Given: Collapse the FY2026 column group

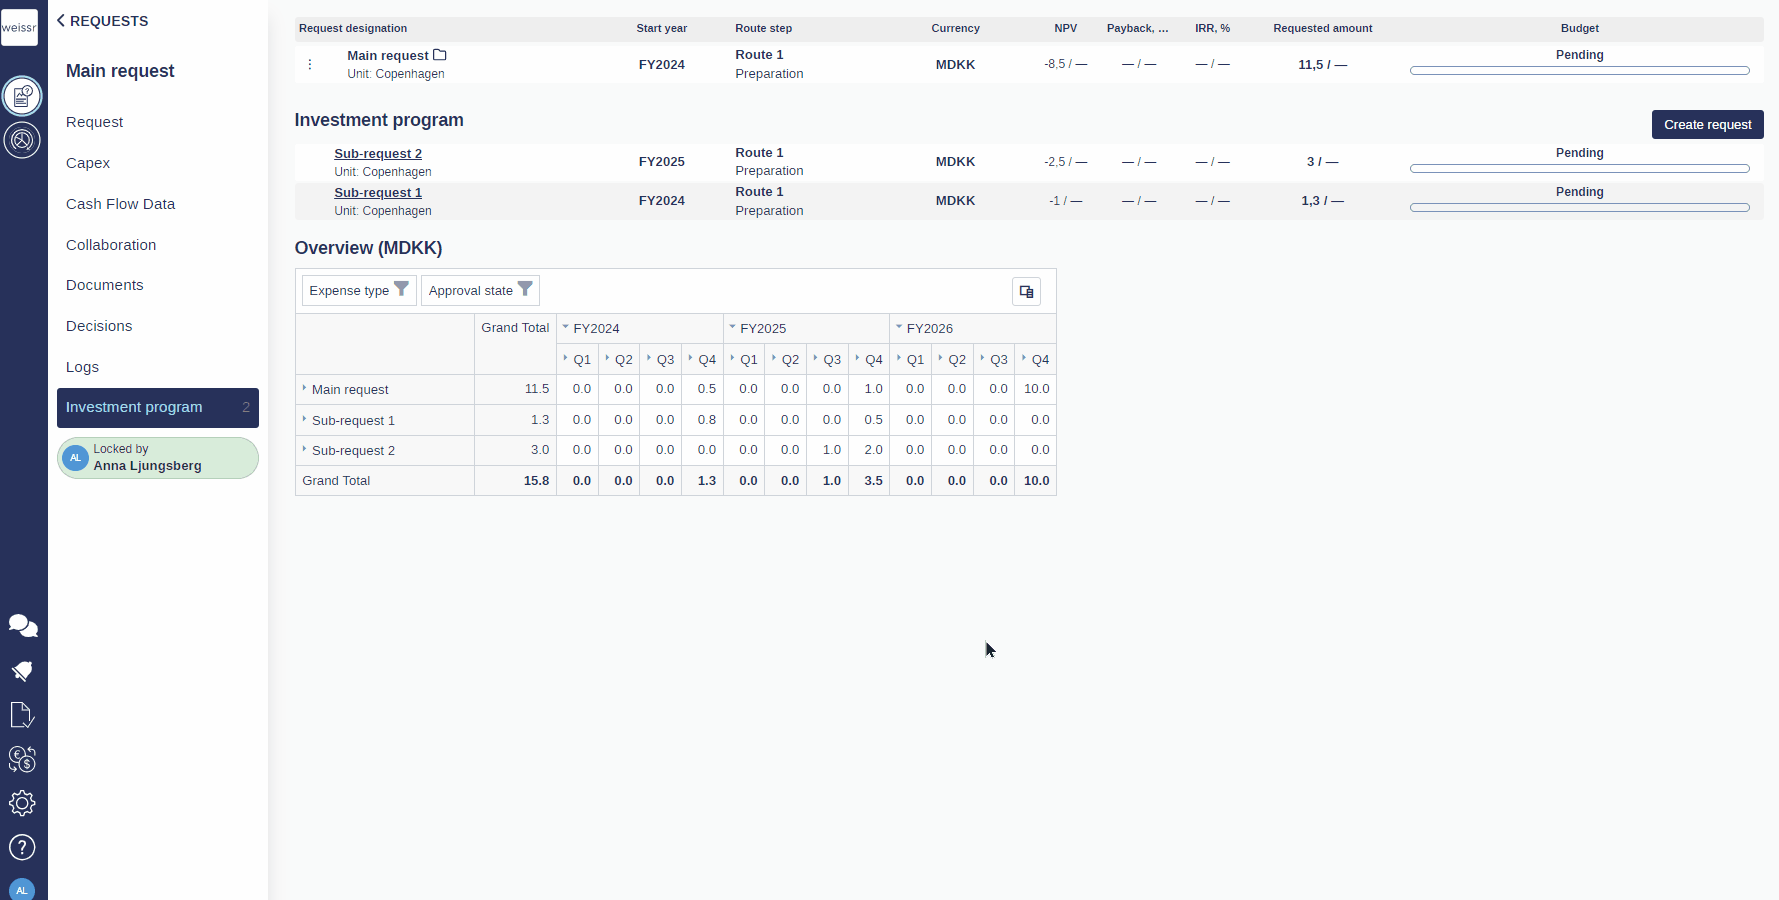Looking at the screenshot, I should (899, 327).
